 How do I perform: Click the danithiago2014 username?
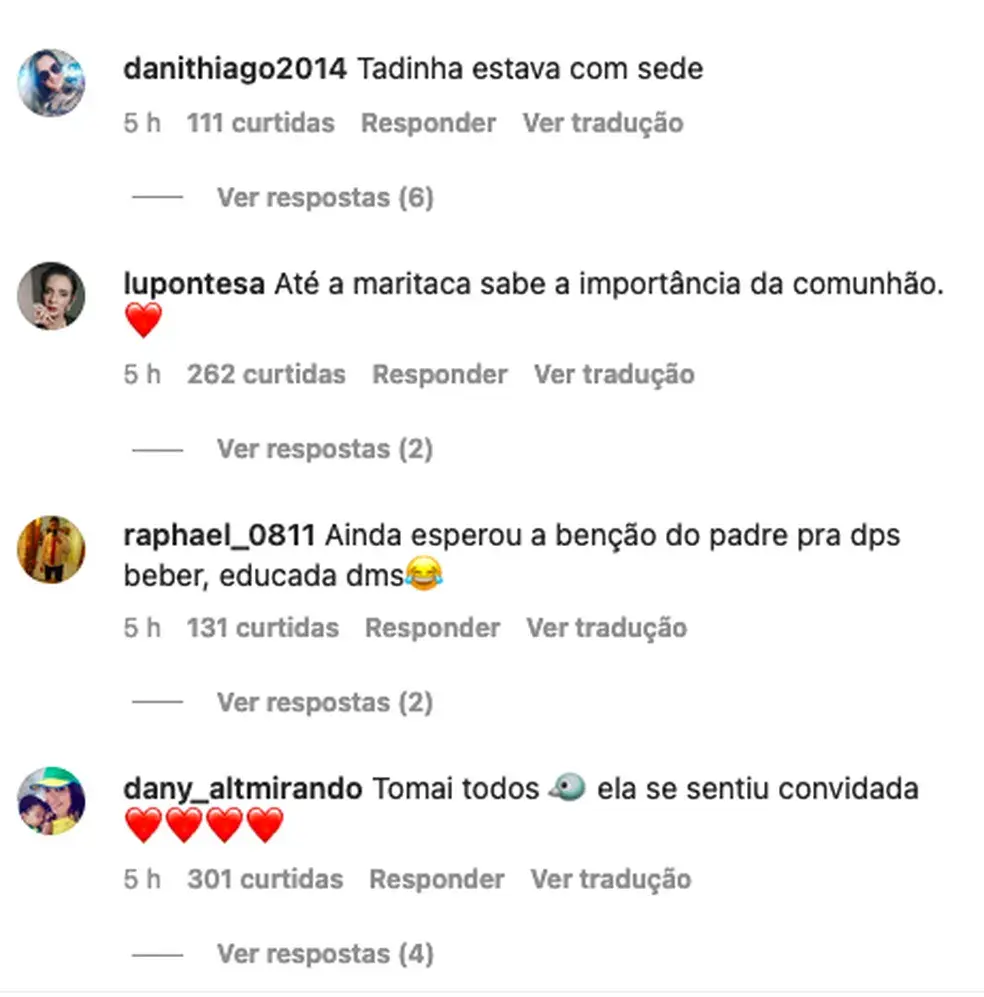tap(235, 69)
